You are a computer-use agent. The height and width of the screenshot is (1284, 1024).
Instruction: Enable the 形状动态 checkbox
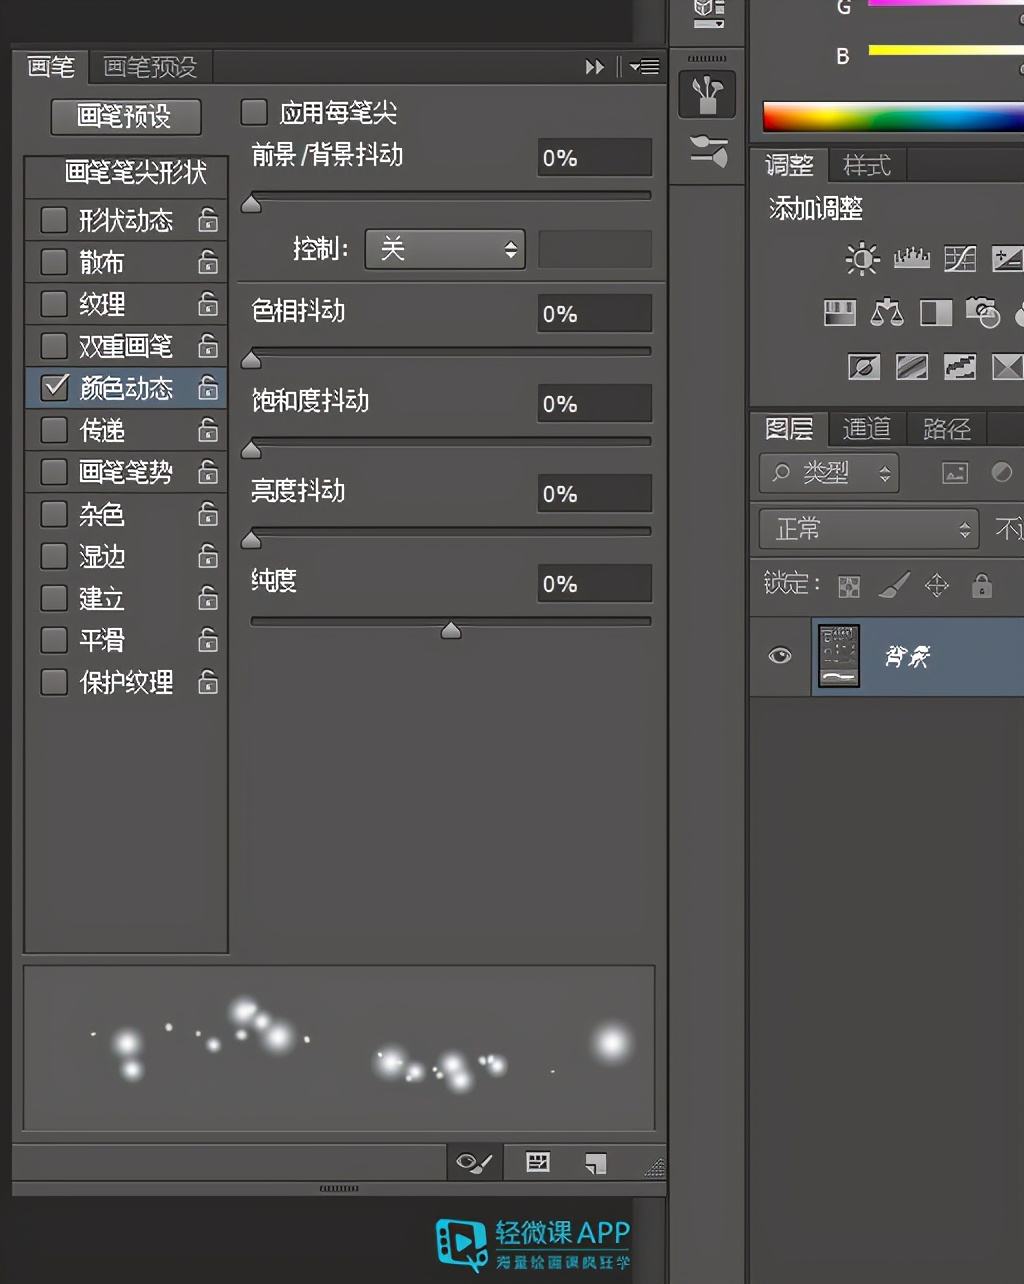[53, 220]
